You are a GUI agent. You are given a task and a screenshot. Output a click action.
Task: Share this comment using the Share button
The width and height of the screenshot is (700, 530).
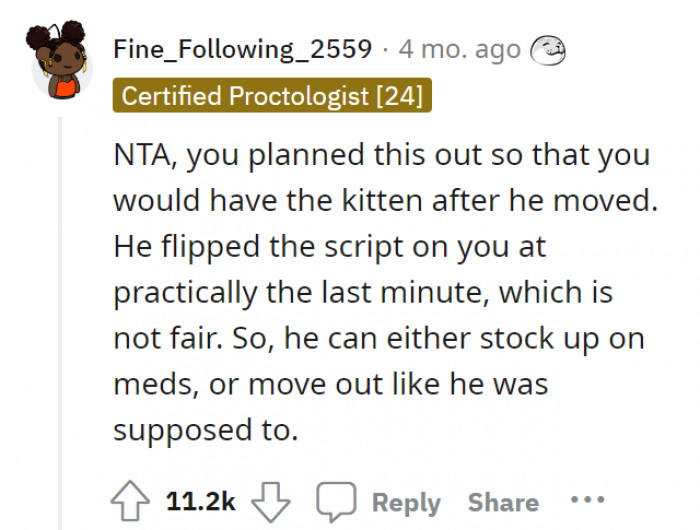coord(503,502)
